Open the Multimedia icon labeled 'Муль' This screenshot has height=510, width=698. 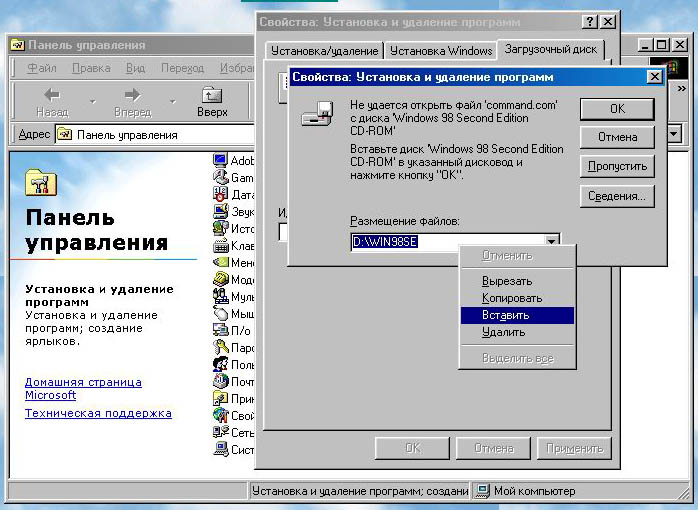[220, 296]
